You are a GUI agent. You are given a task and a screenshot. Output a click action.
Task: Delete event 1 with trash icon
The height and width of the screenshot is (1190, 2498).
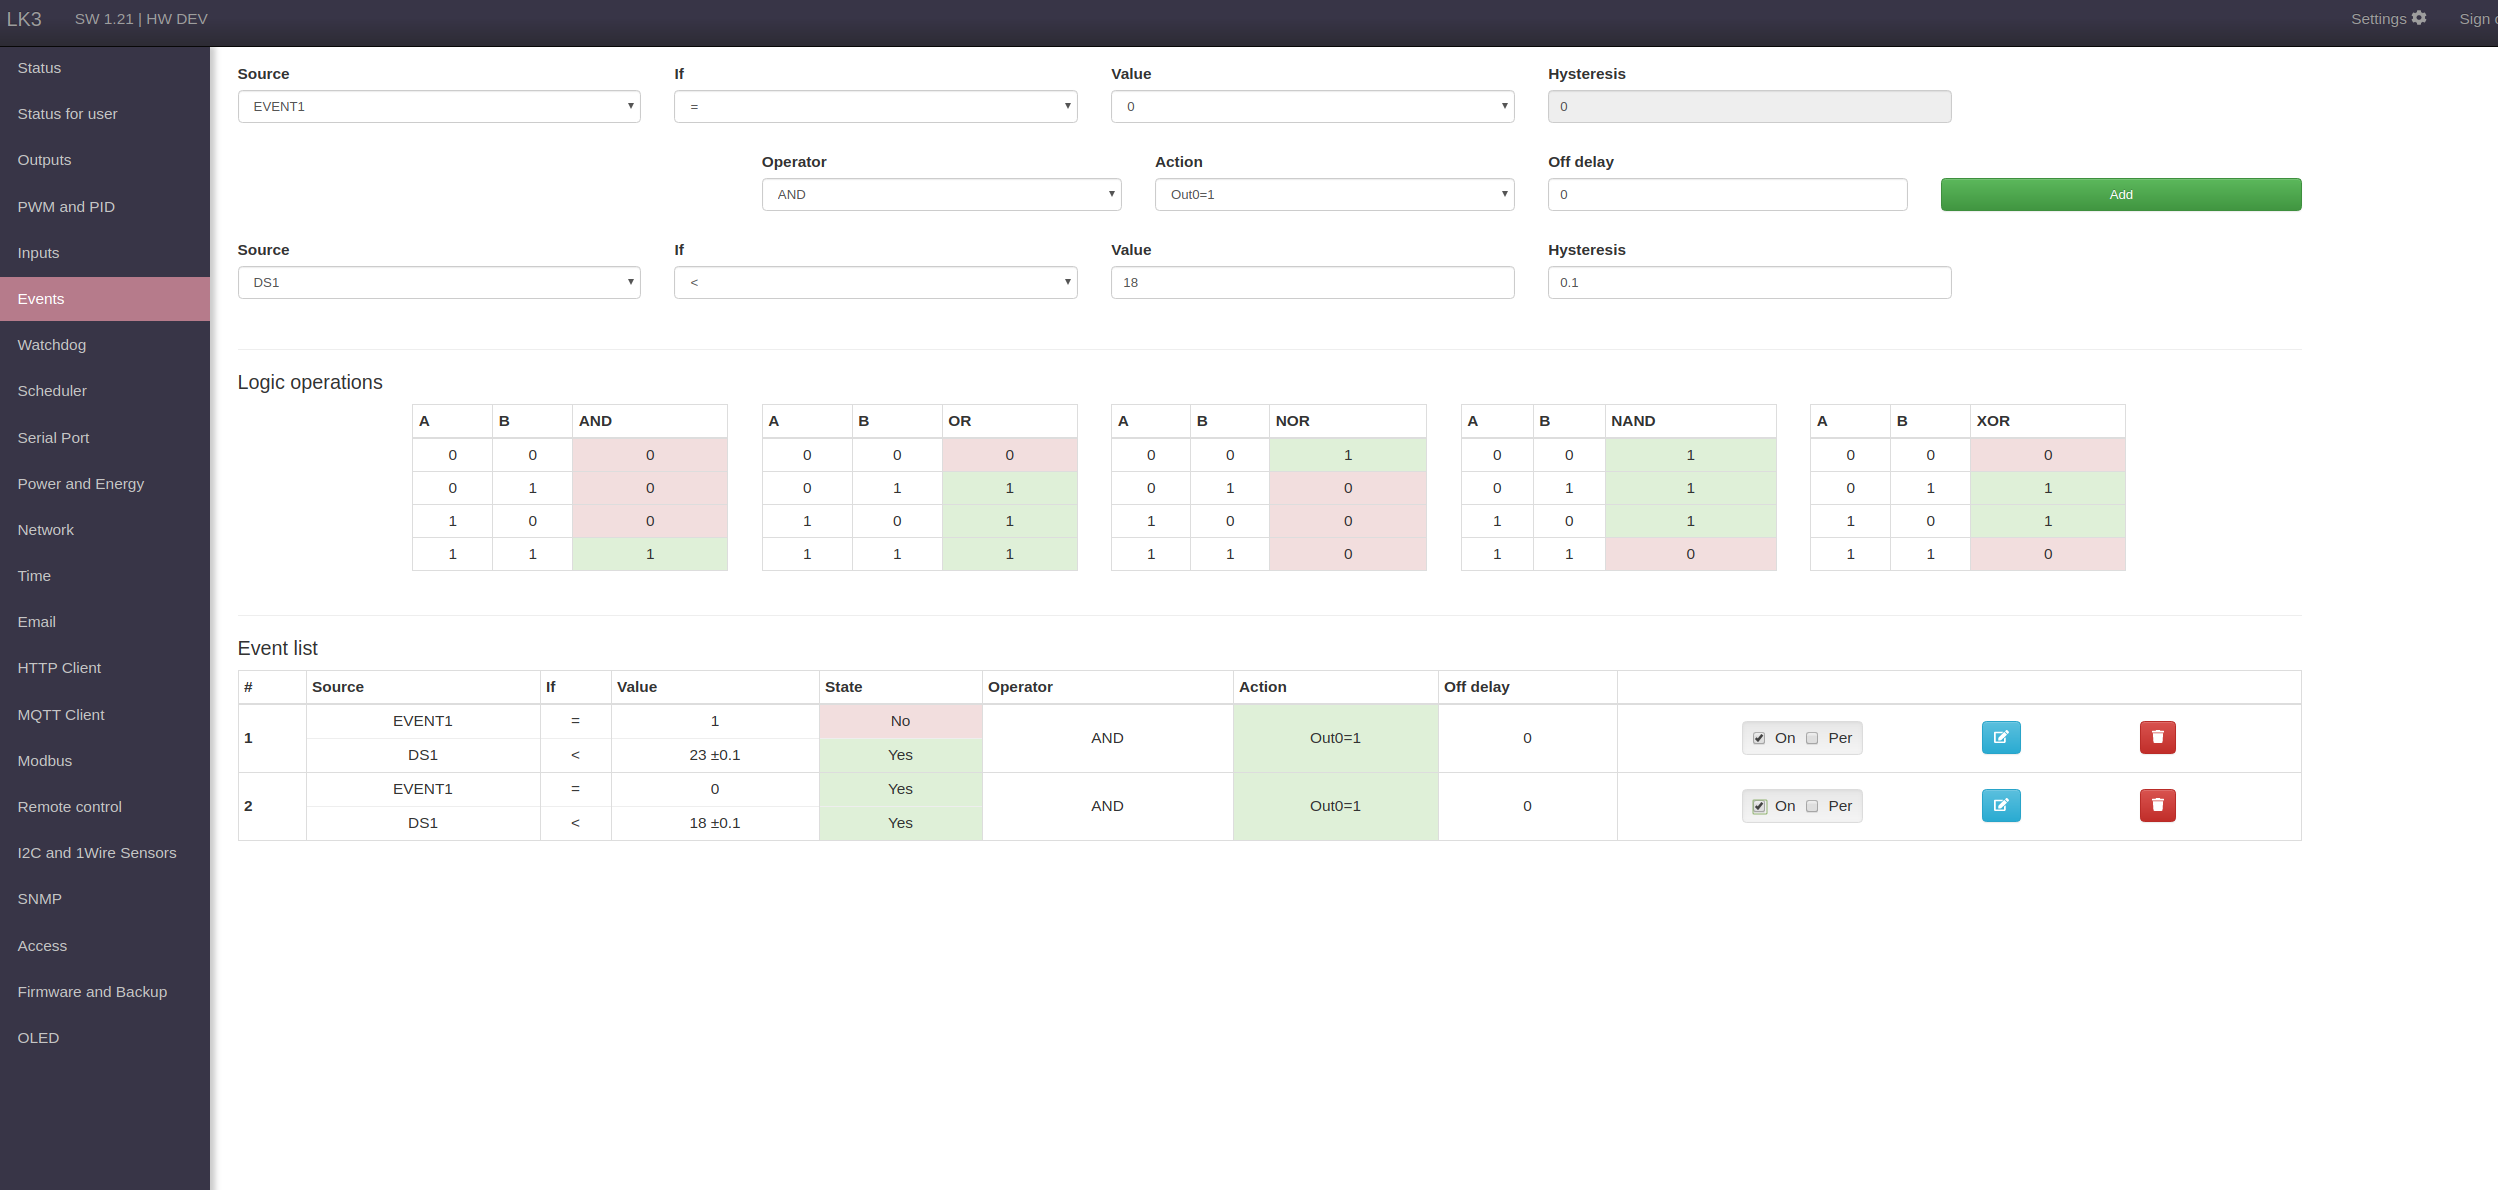[2157, 738]
